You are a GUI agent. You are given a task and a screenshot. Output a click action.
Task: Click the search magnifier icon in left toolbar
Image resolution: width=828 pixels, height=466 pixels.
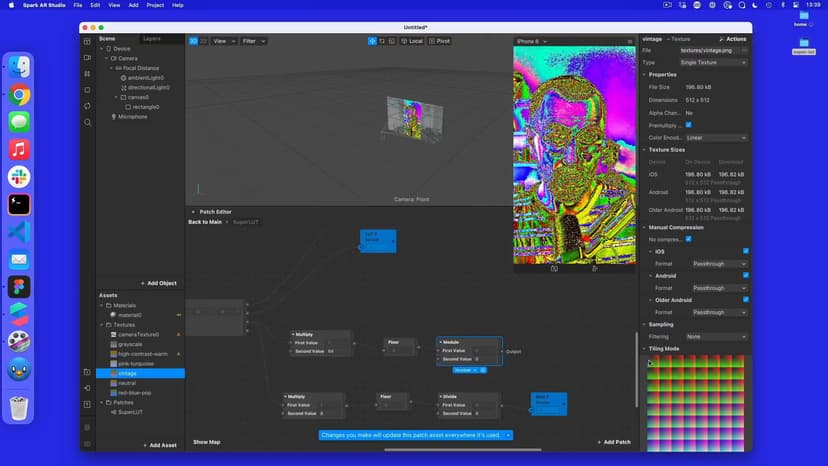(x=87, y=123)
